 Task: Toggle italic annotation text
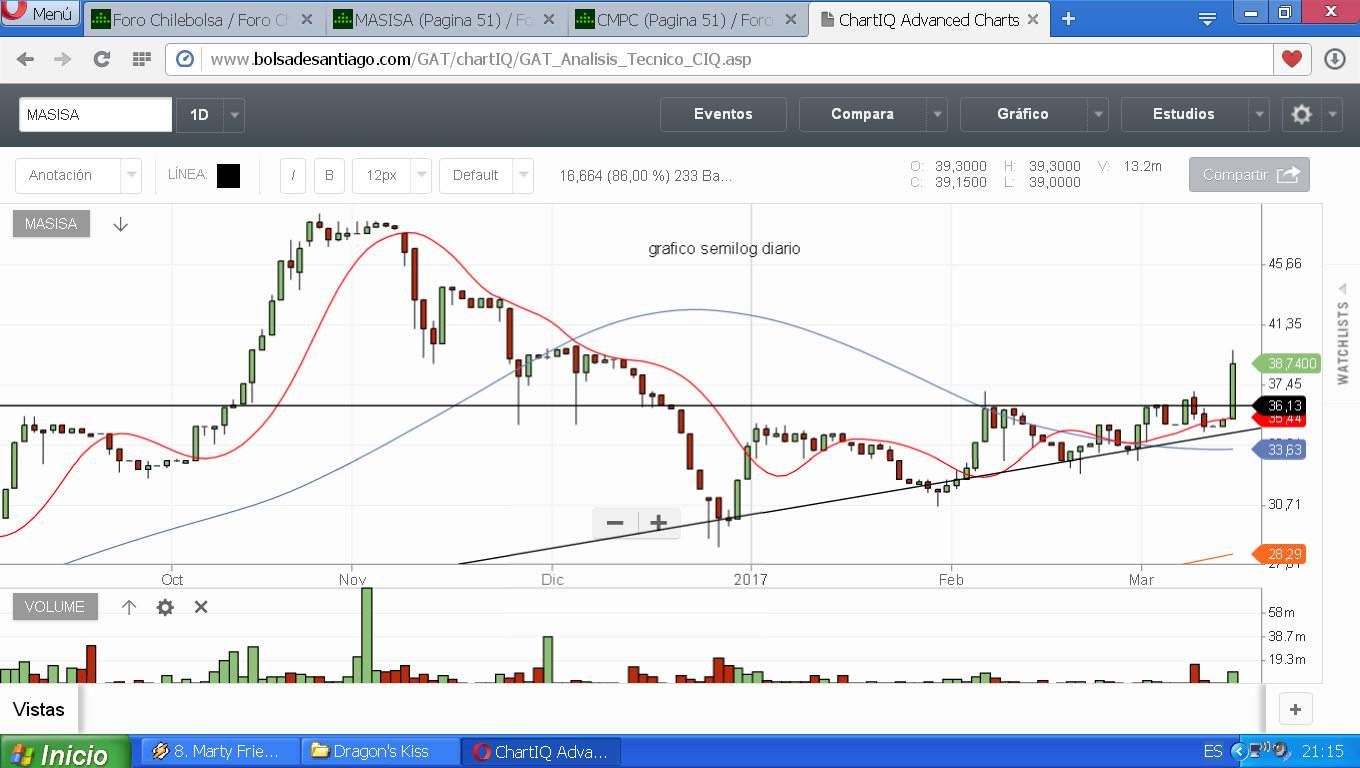[293, 175]
